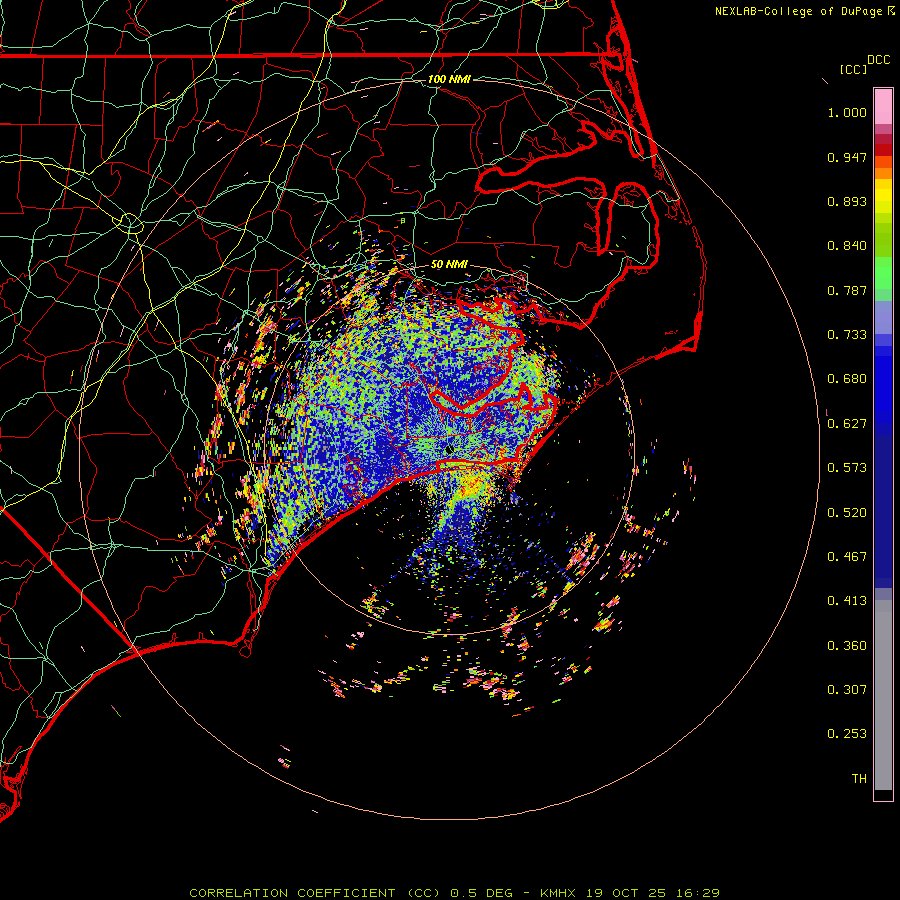Click the 0.787 legend value
Viewport: 900px width, 900px height.
[847, 290]
